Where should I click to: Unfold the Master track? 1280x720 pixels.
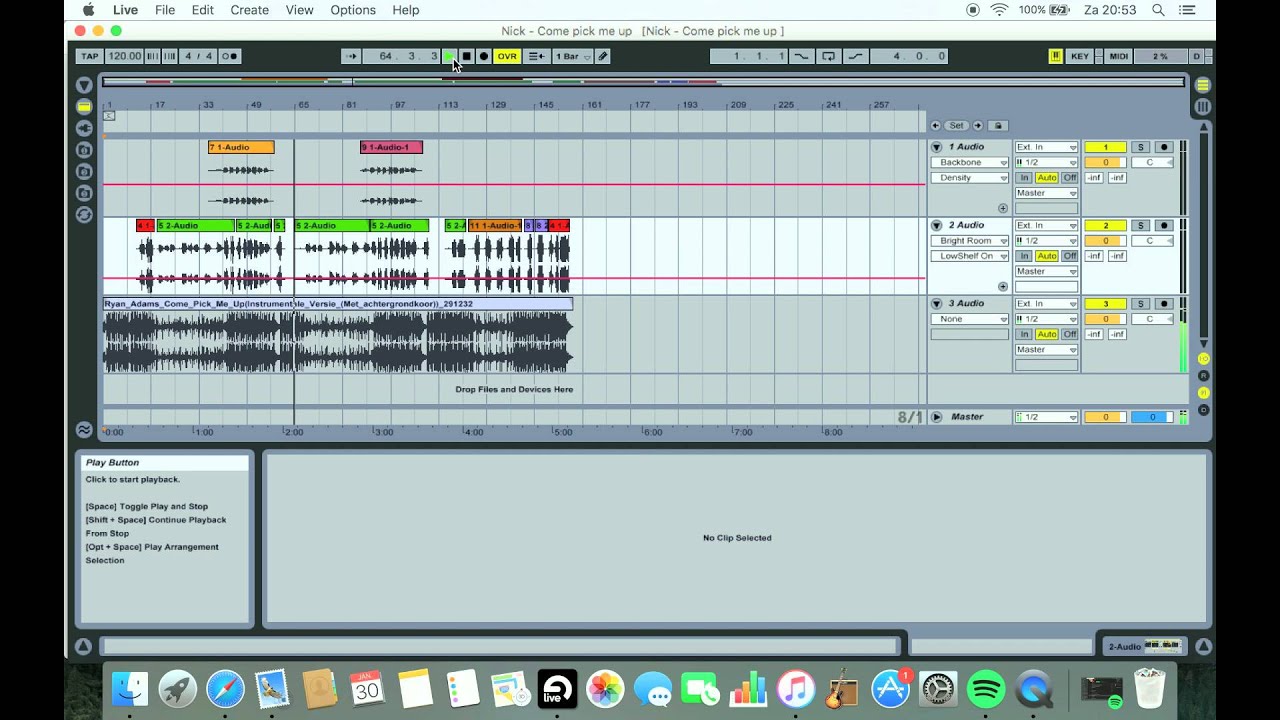click(937, 417)
